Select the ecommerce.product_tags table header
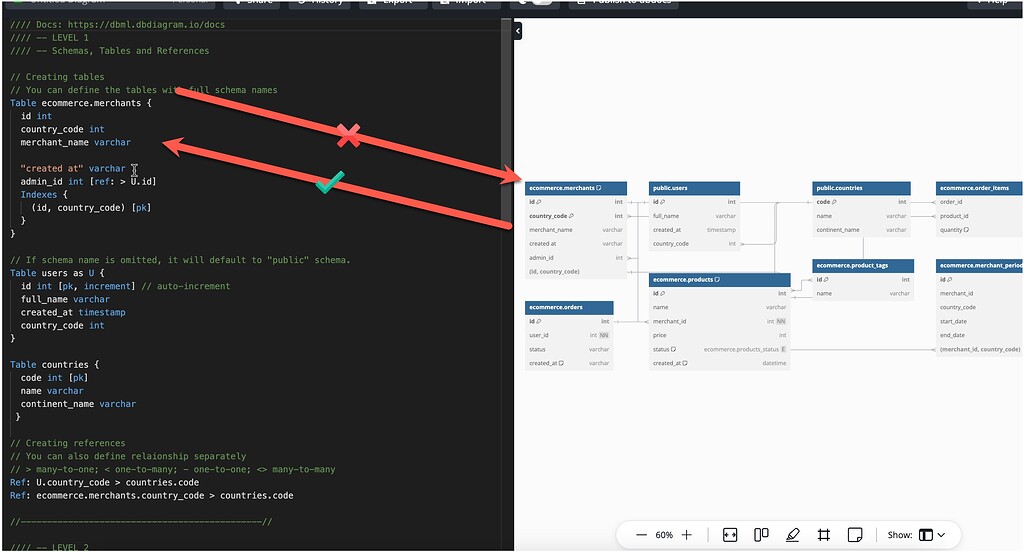The image size is (1024, 552). tap(862, 266)
